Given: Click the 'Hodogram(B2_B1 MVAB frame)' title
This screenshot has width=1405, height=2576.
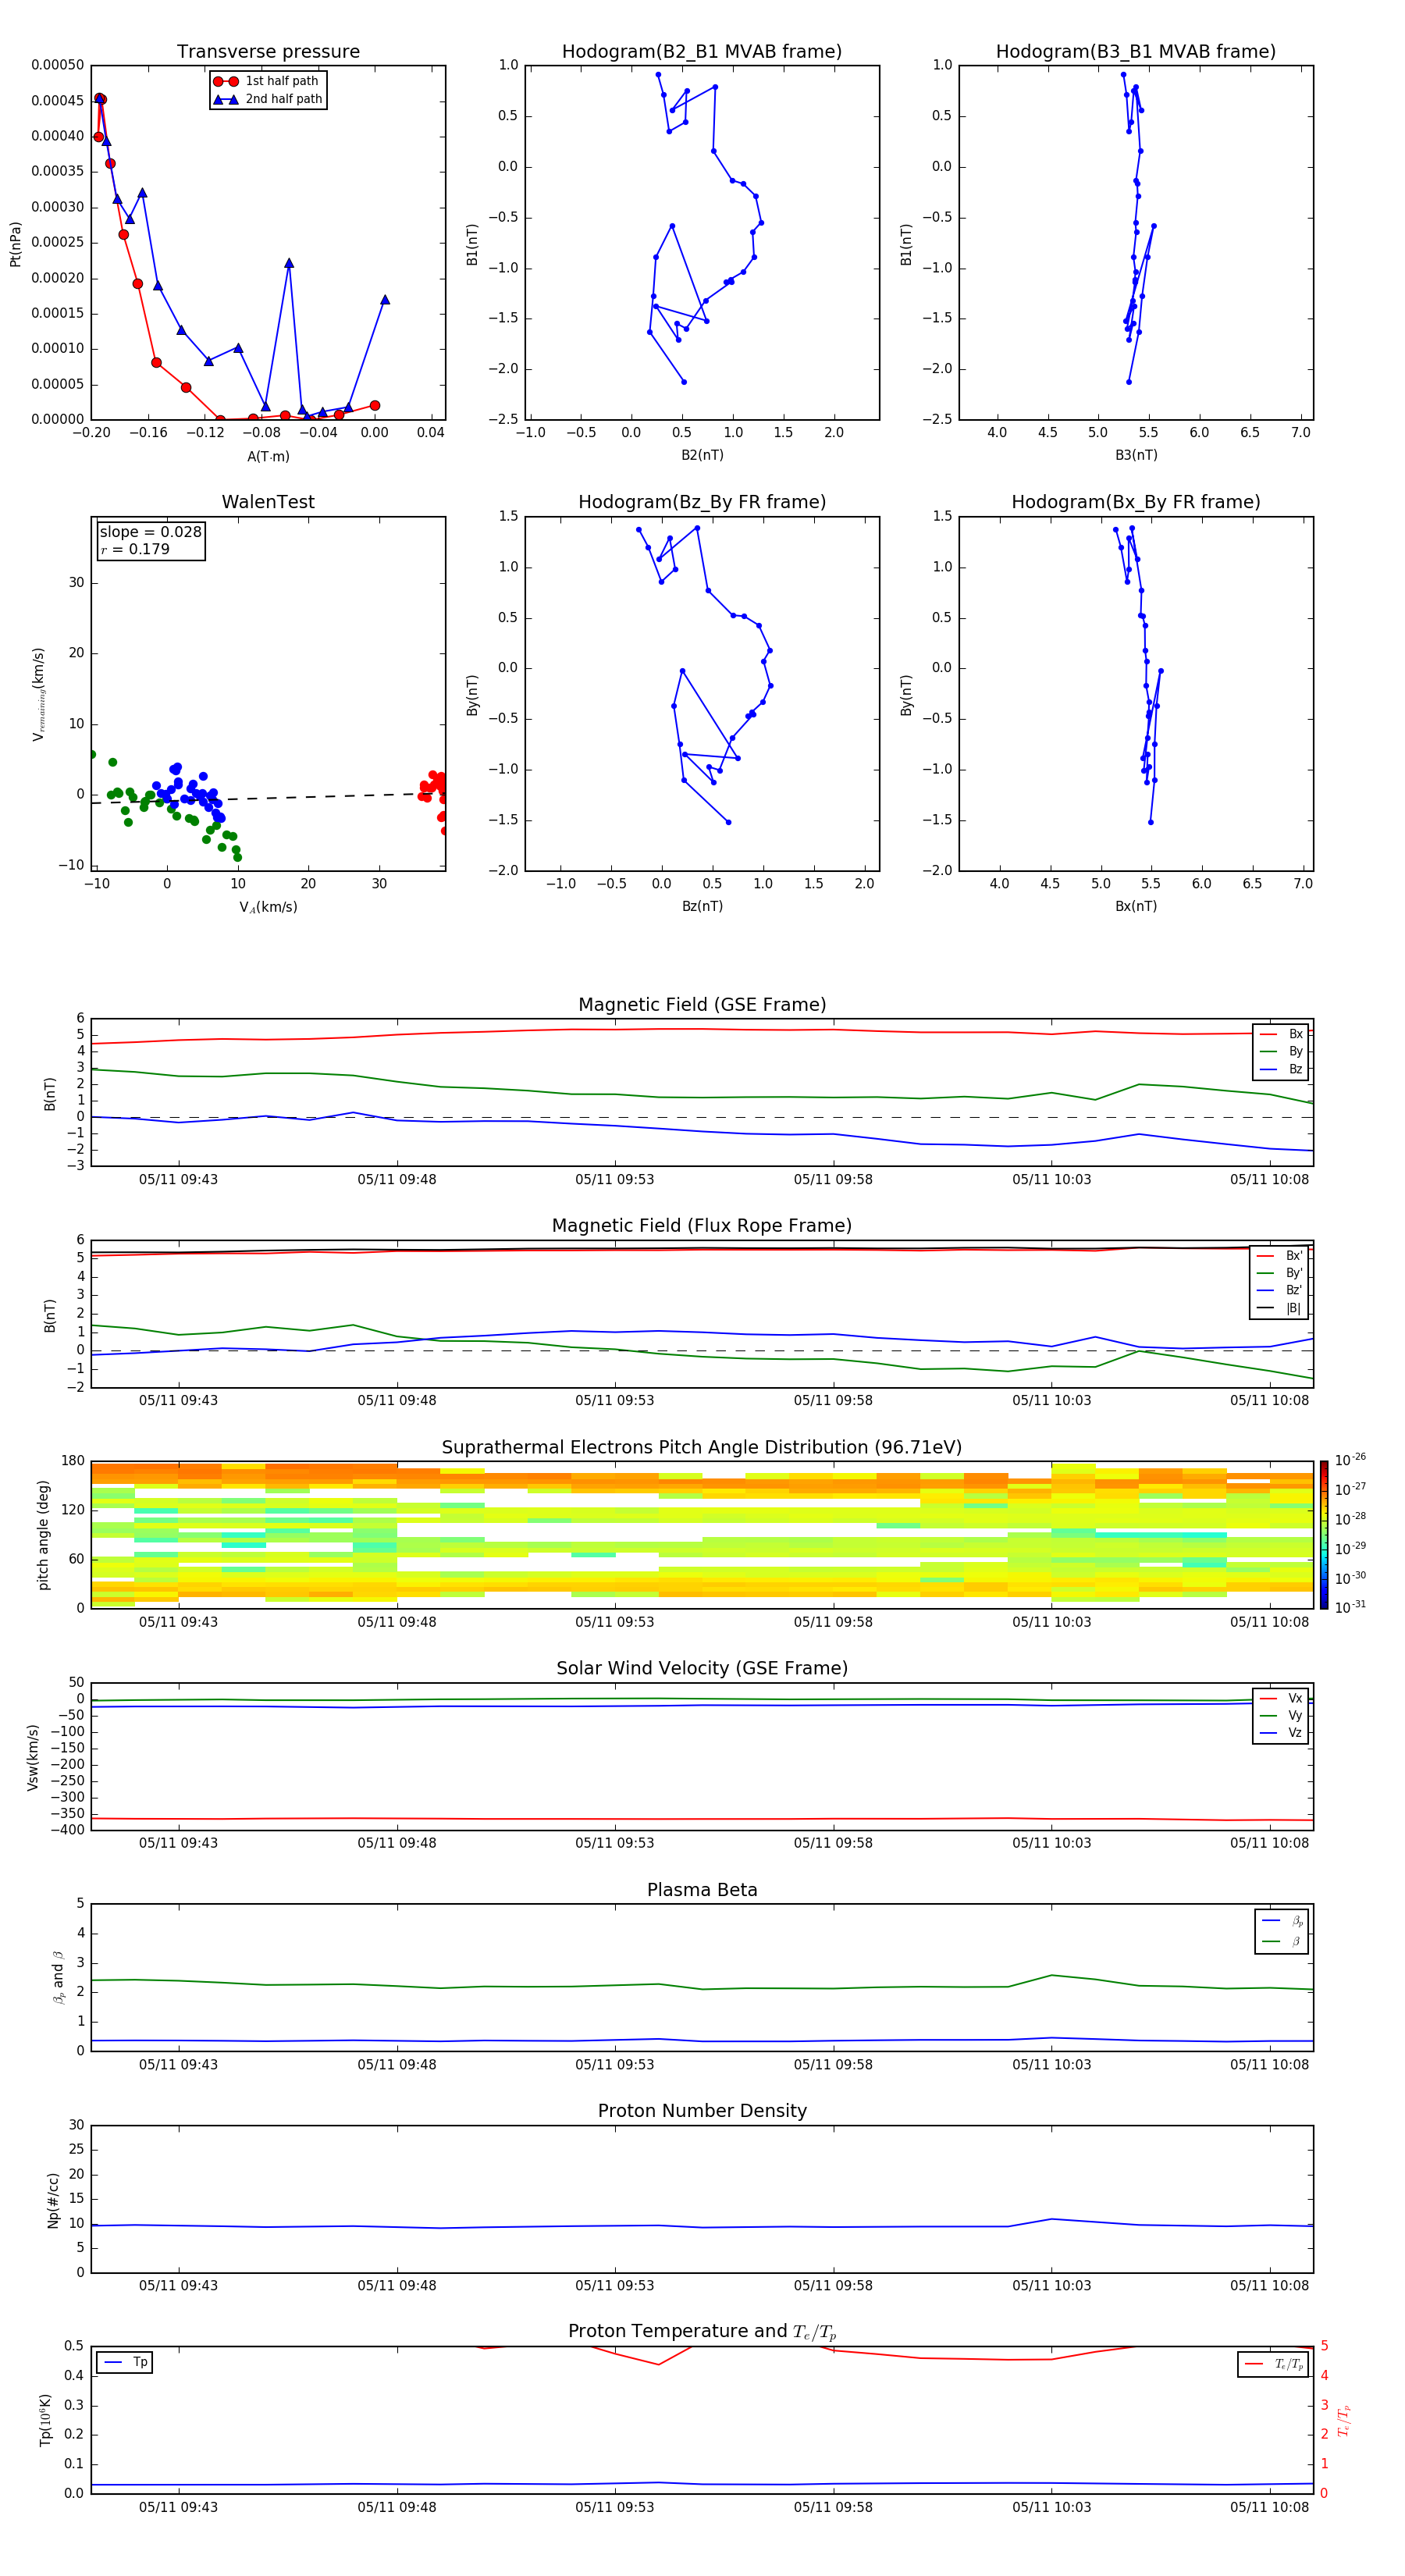Looking at the screenshot, I should tap(702, 51).
